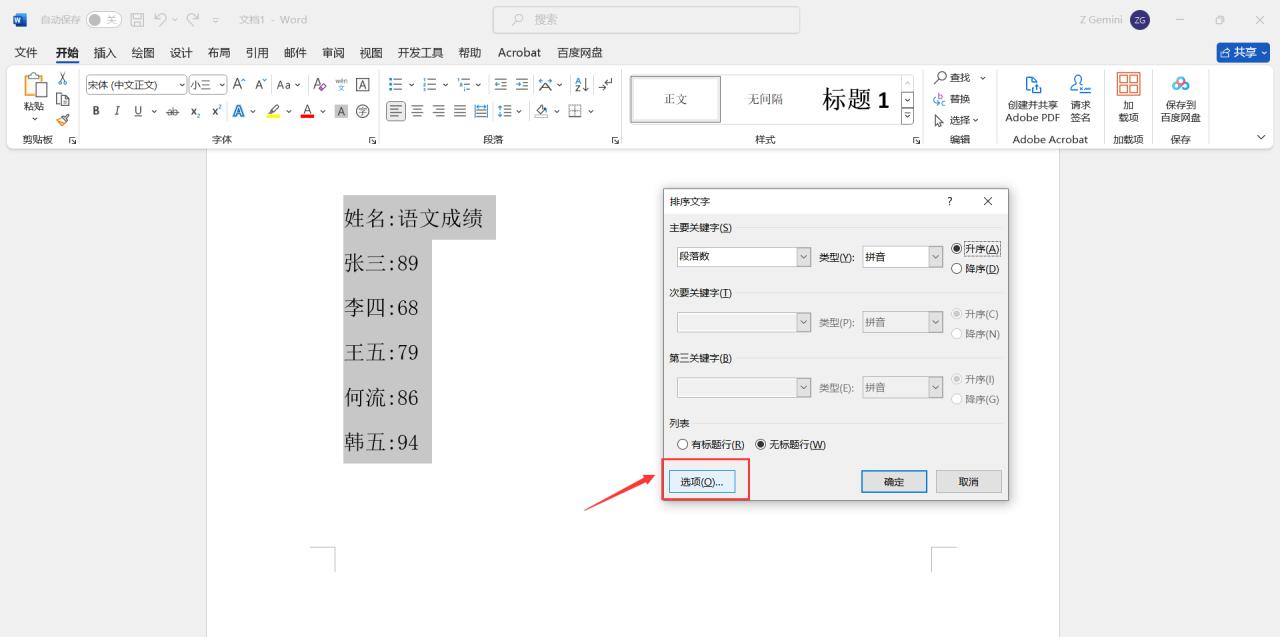Click the Cut scissors icon

click(63, 79)
